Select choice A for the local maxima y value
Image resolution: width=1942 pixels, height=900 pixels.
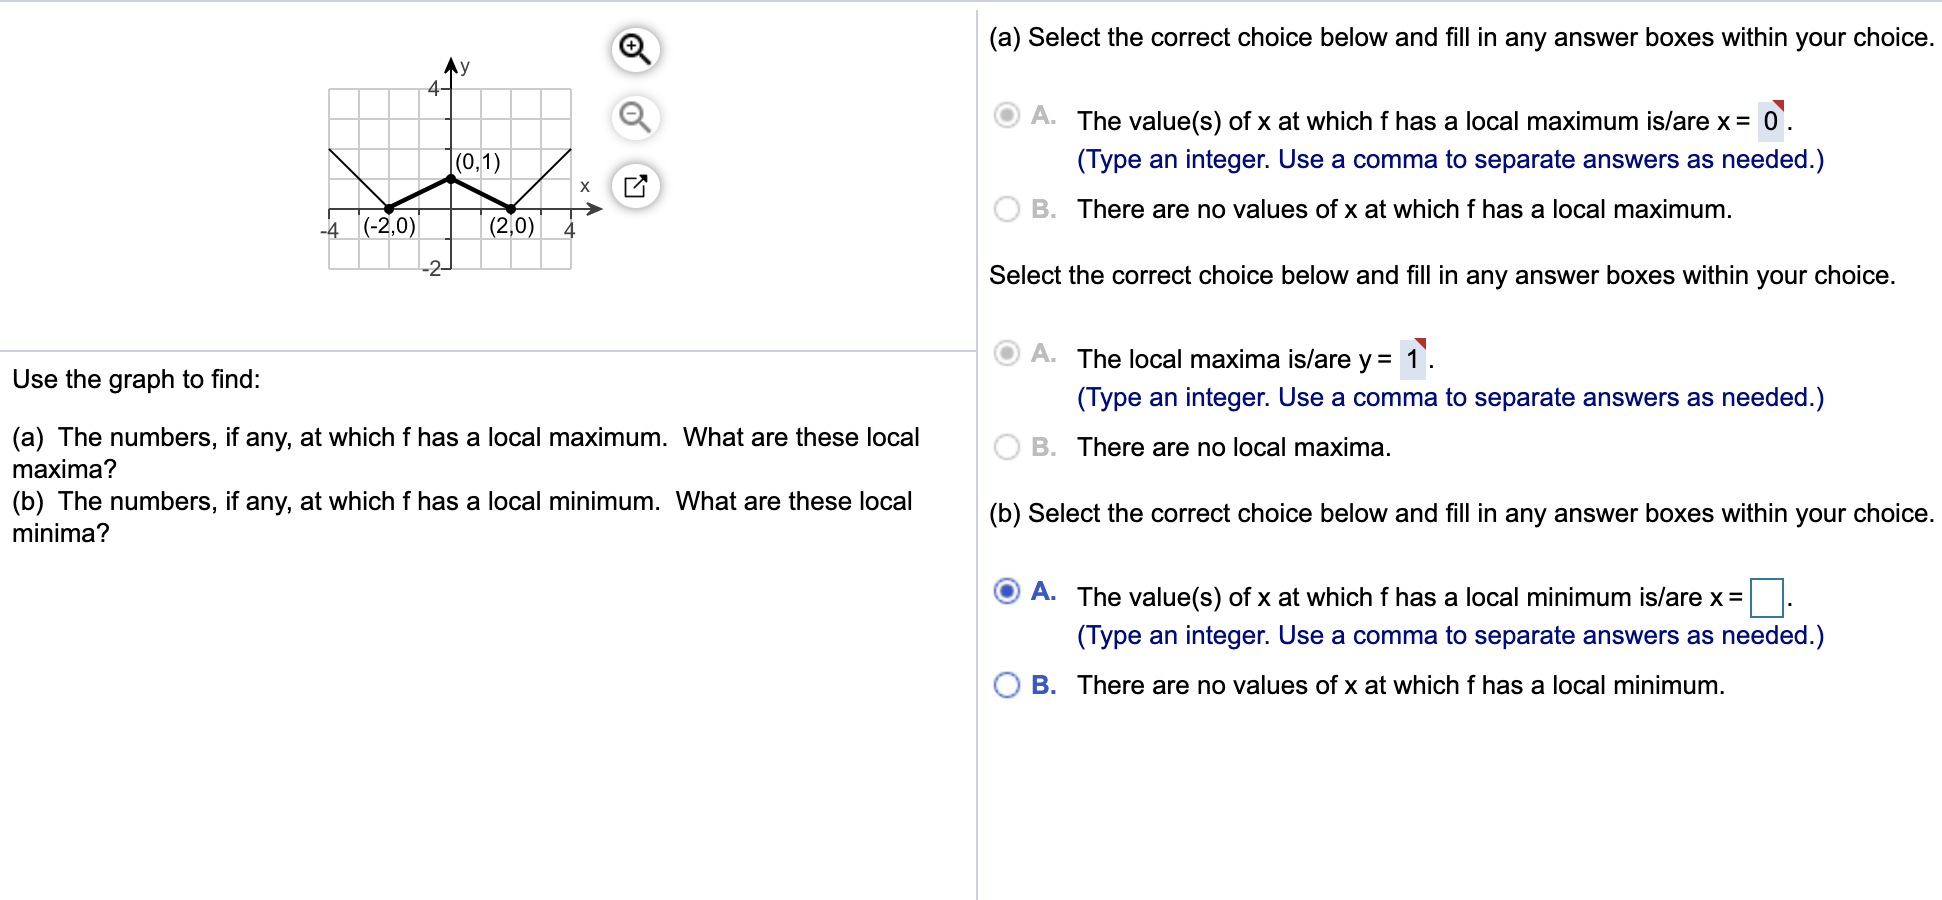coord(1006,355)
